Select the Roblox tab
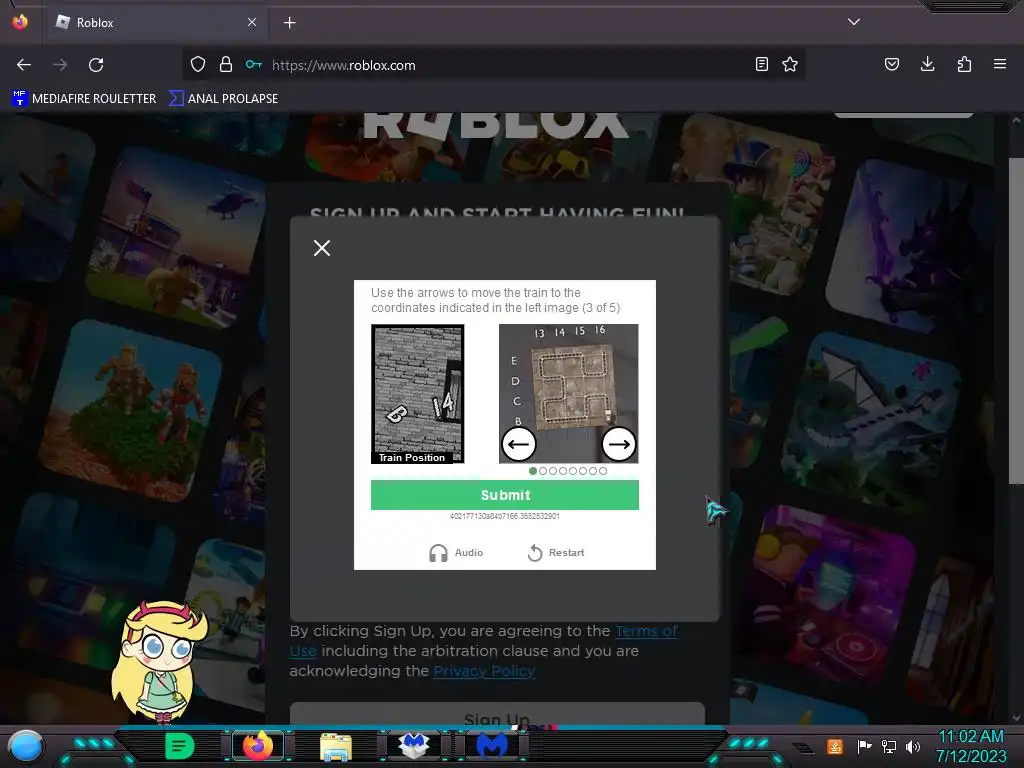This screenshot has height=768, width=1024. pos(157,22)
